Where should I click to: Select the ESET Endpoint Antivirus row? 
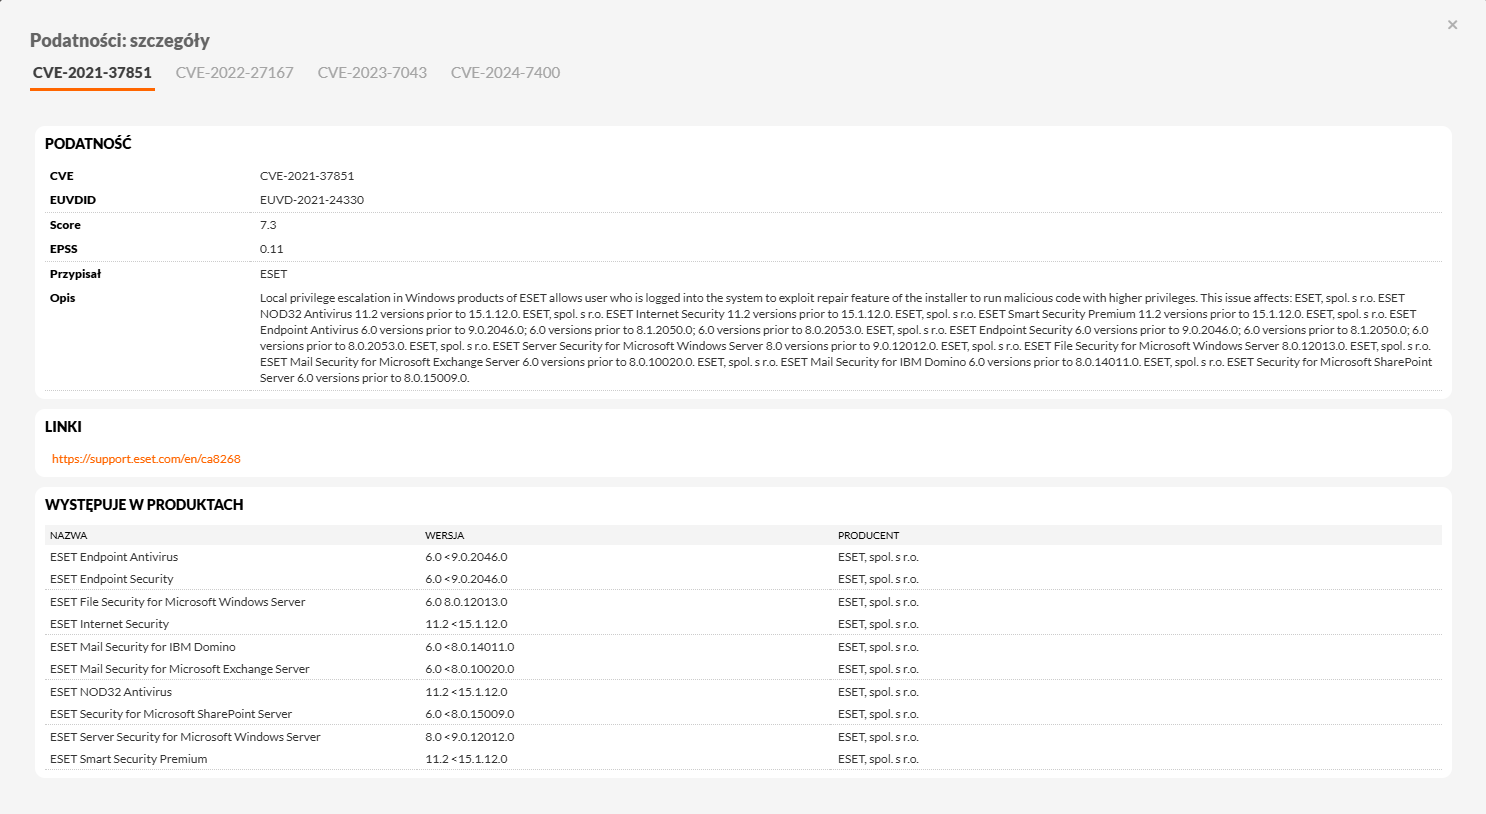[x=114, y=557]
